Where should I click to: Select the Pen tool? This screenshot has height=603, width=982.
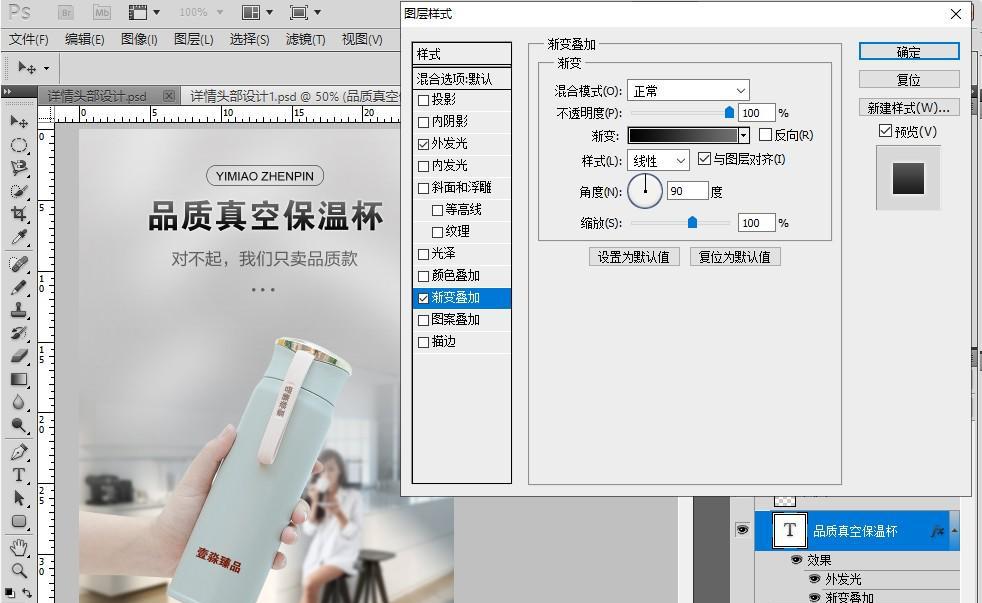pos(19,451)
